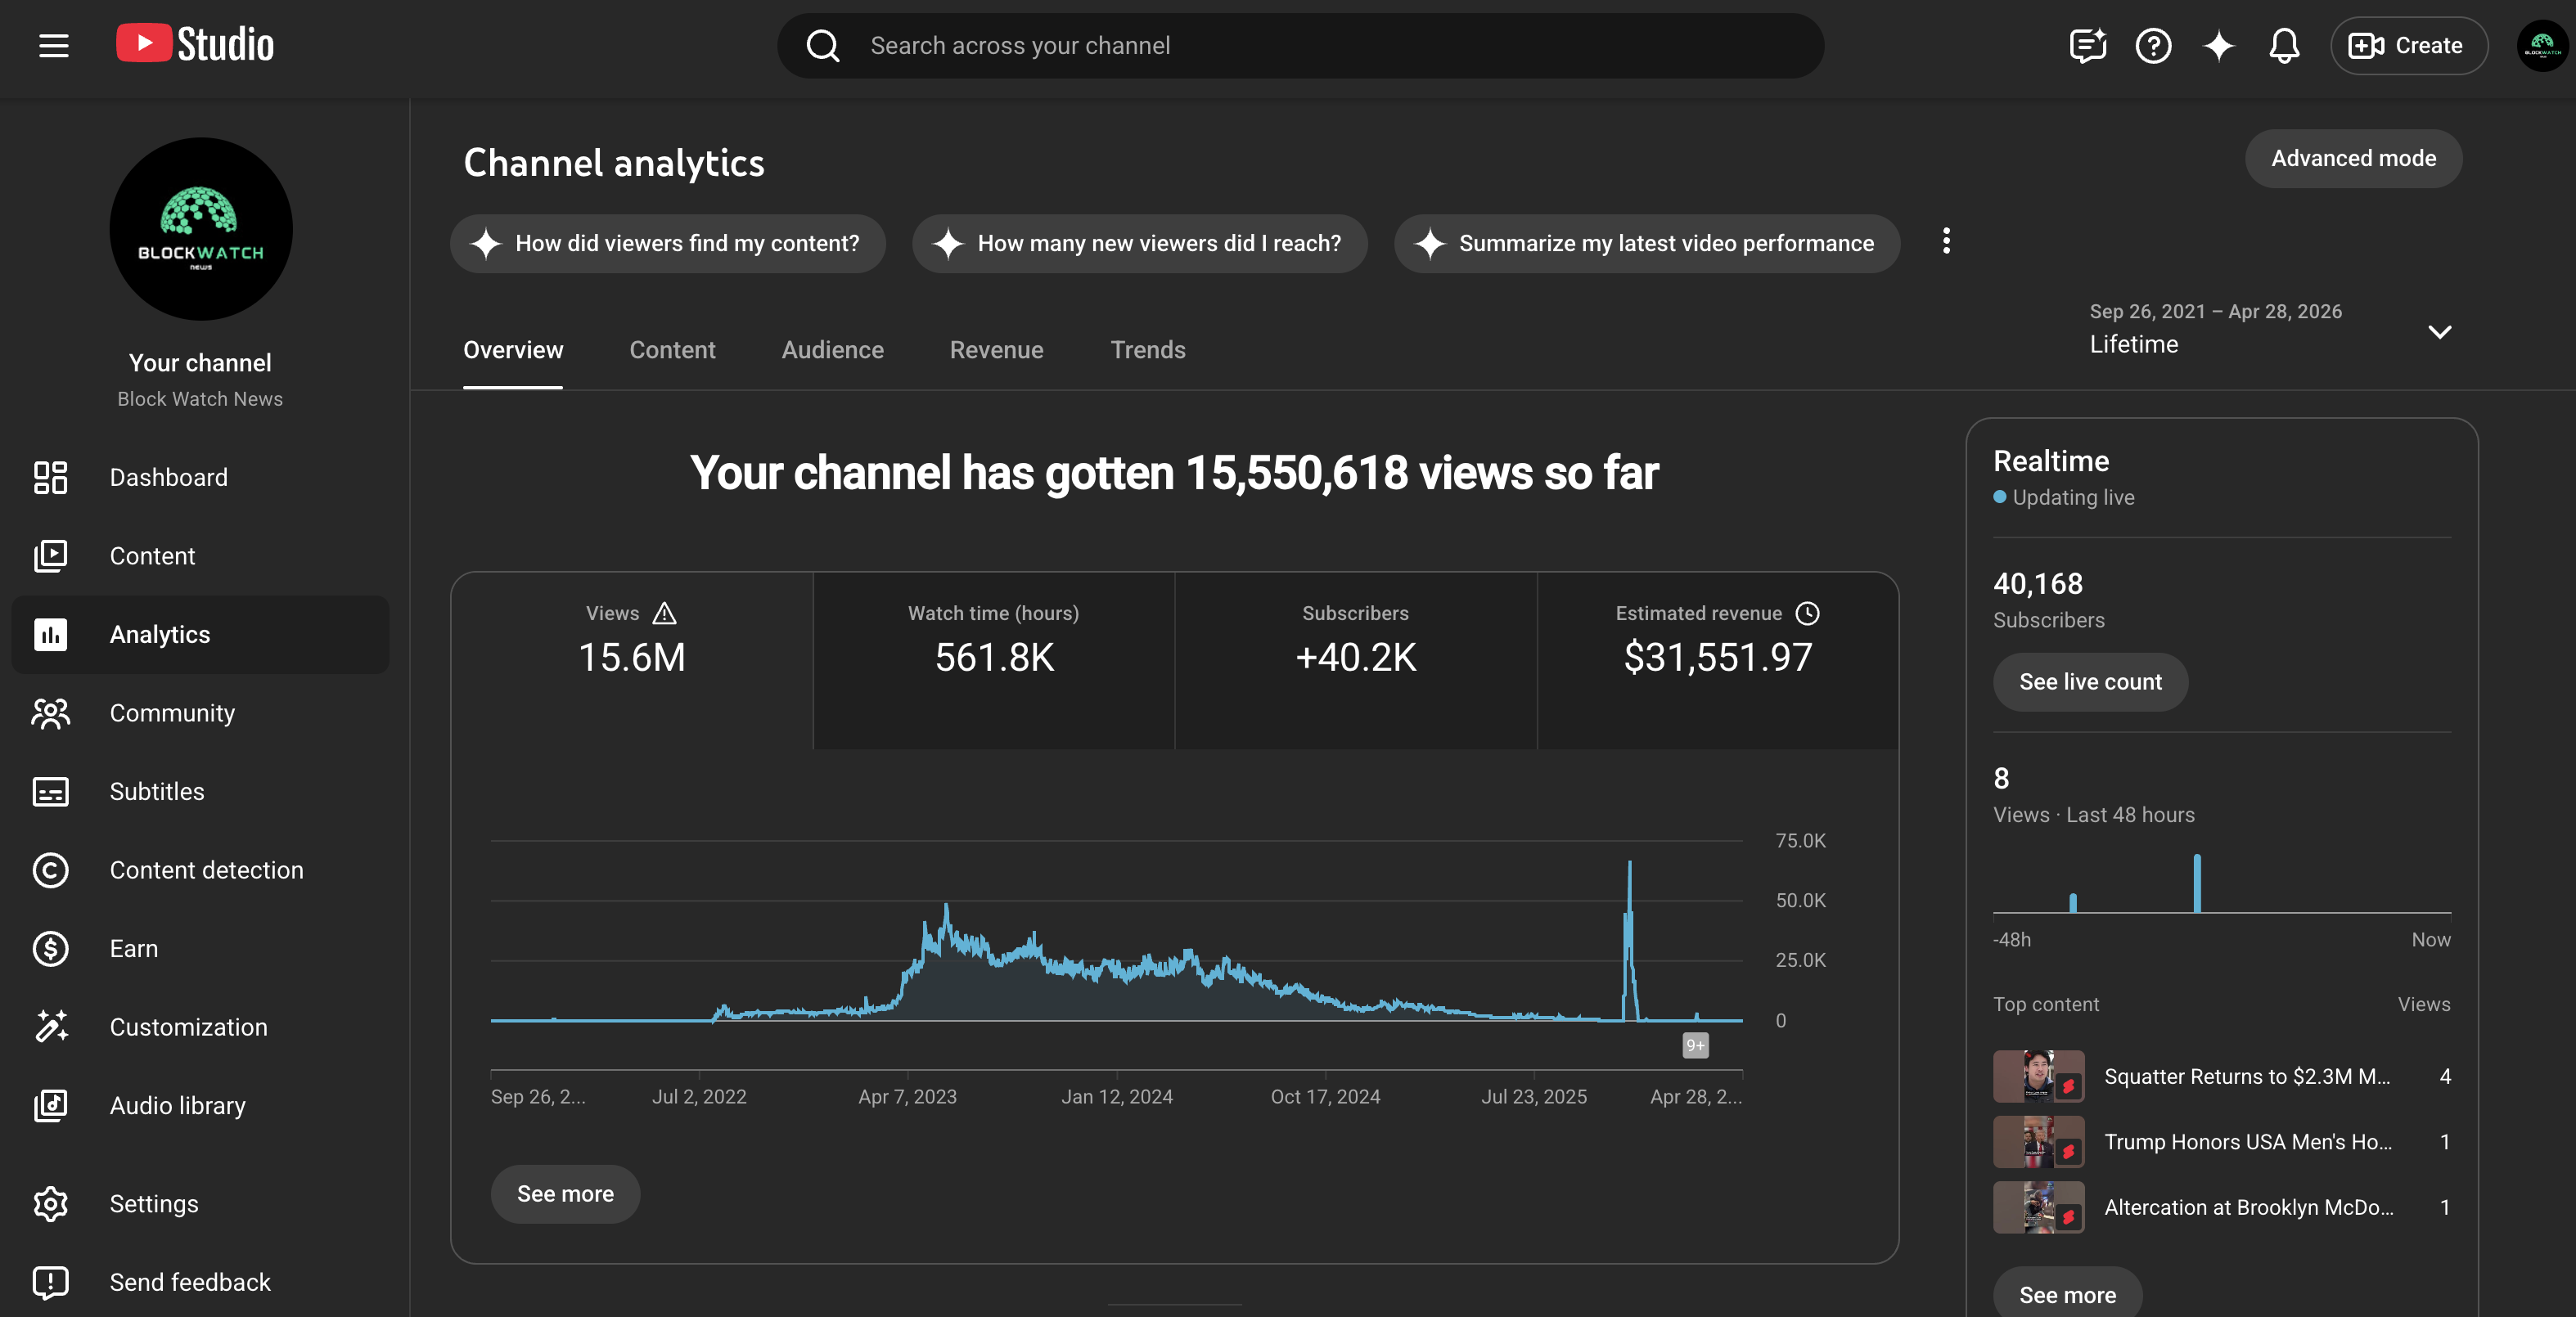Click the notifications bell icon
Screen dimensions: 2576x1317
click(2284, 46)
